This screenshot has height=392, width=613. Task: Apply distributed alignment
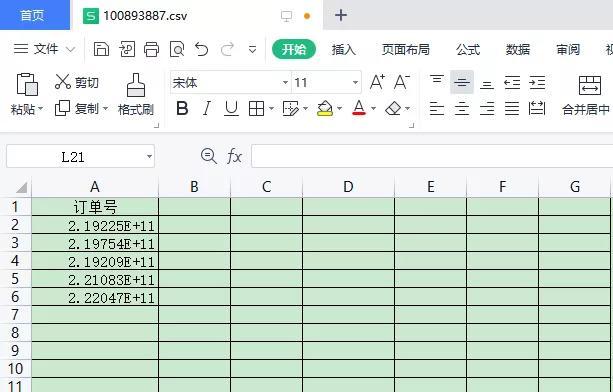click(x=537, y=108)
